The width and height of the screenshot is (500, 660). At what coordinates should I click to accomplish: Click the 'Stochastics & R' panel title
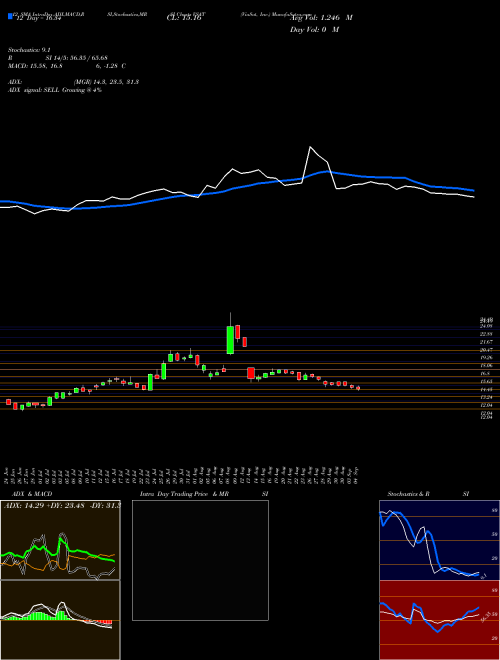[x=408, y=494]
